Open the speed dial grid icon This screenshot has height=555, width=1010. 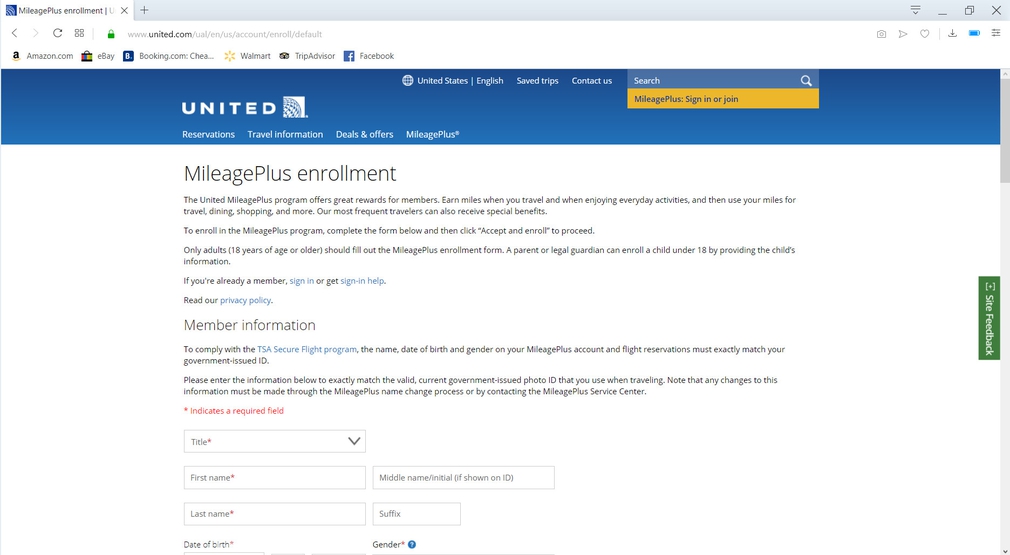[79, 33]
